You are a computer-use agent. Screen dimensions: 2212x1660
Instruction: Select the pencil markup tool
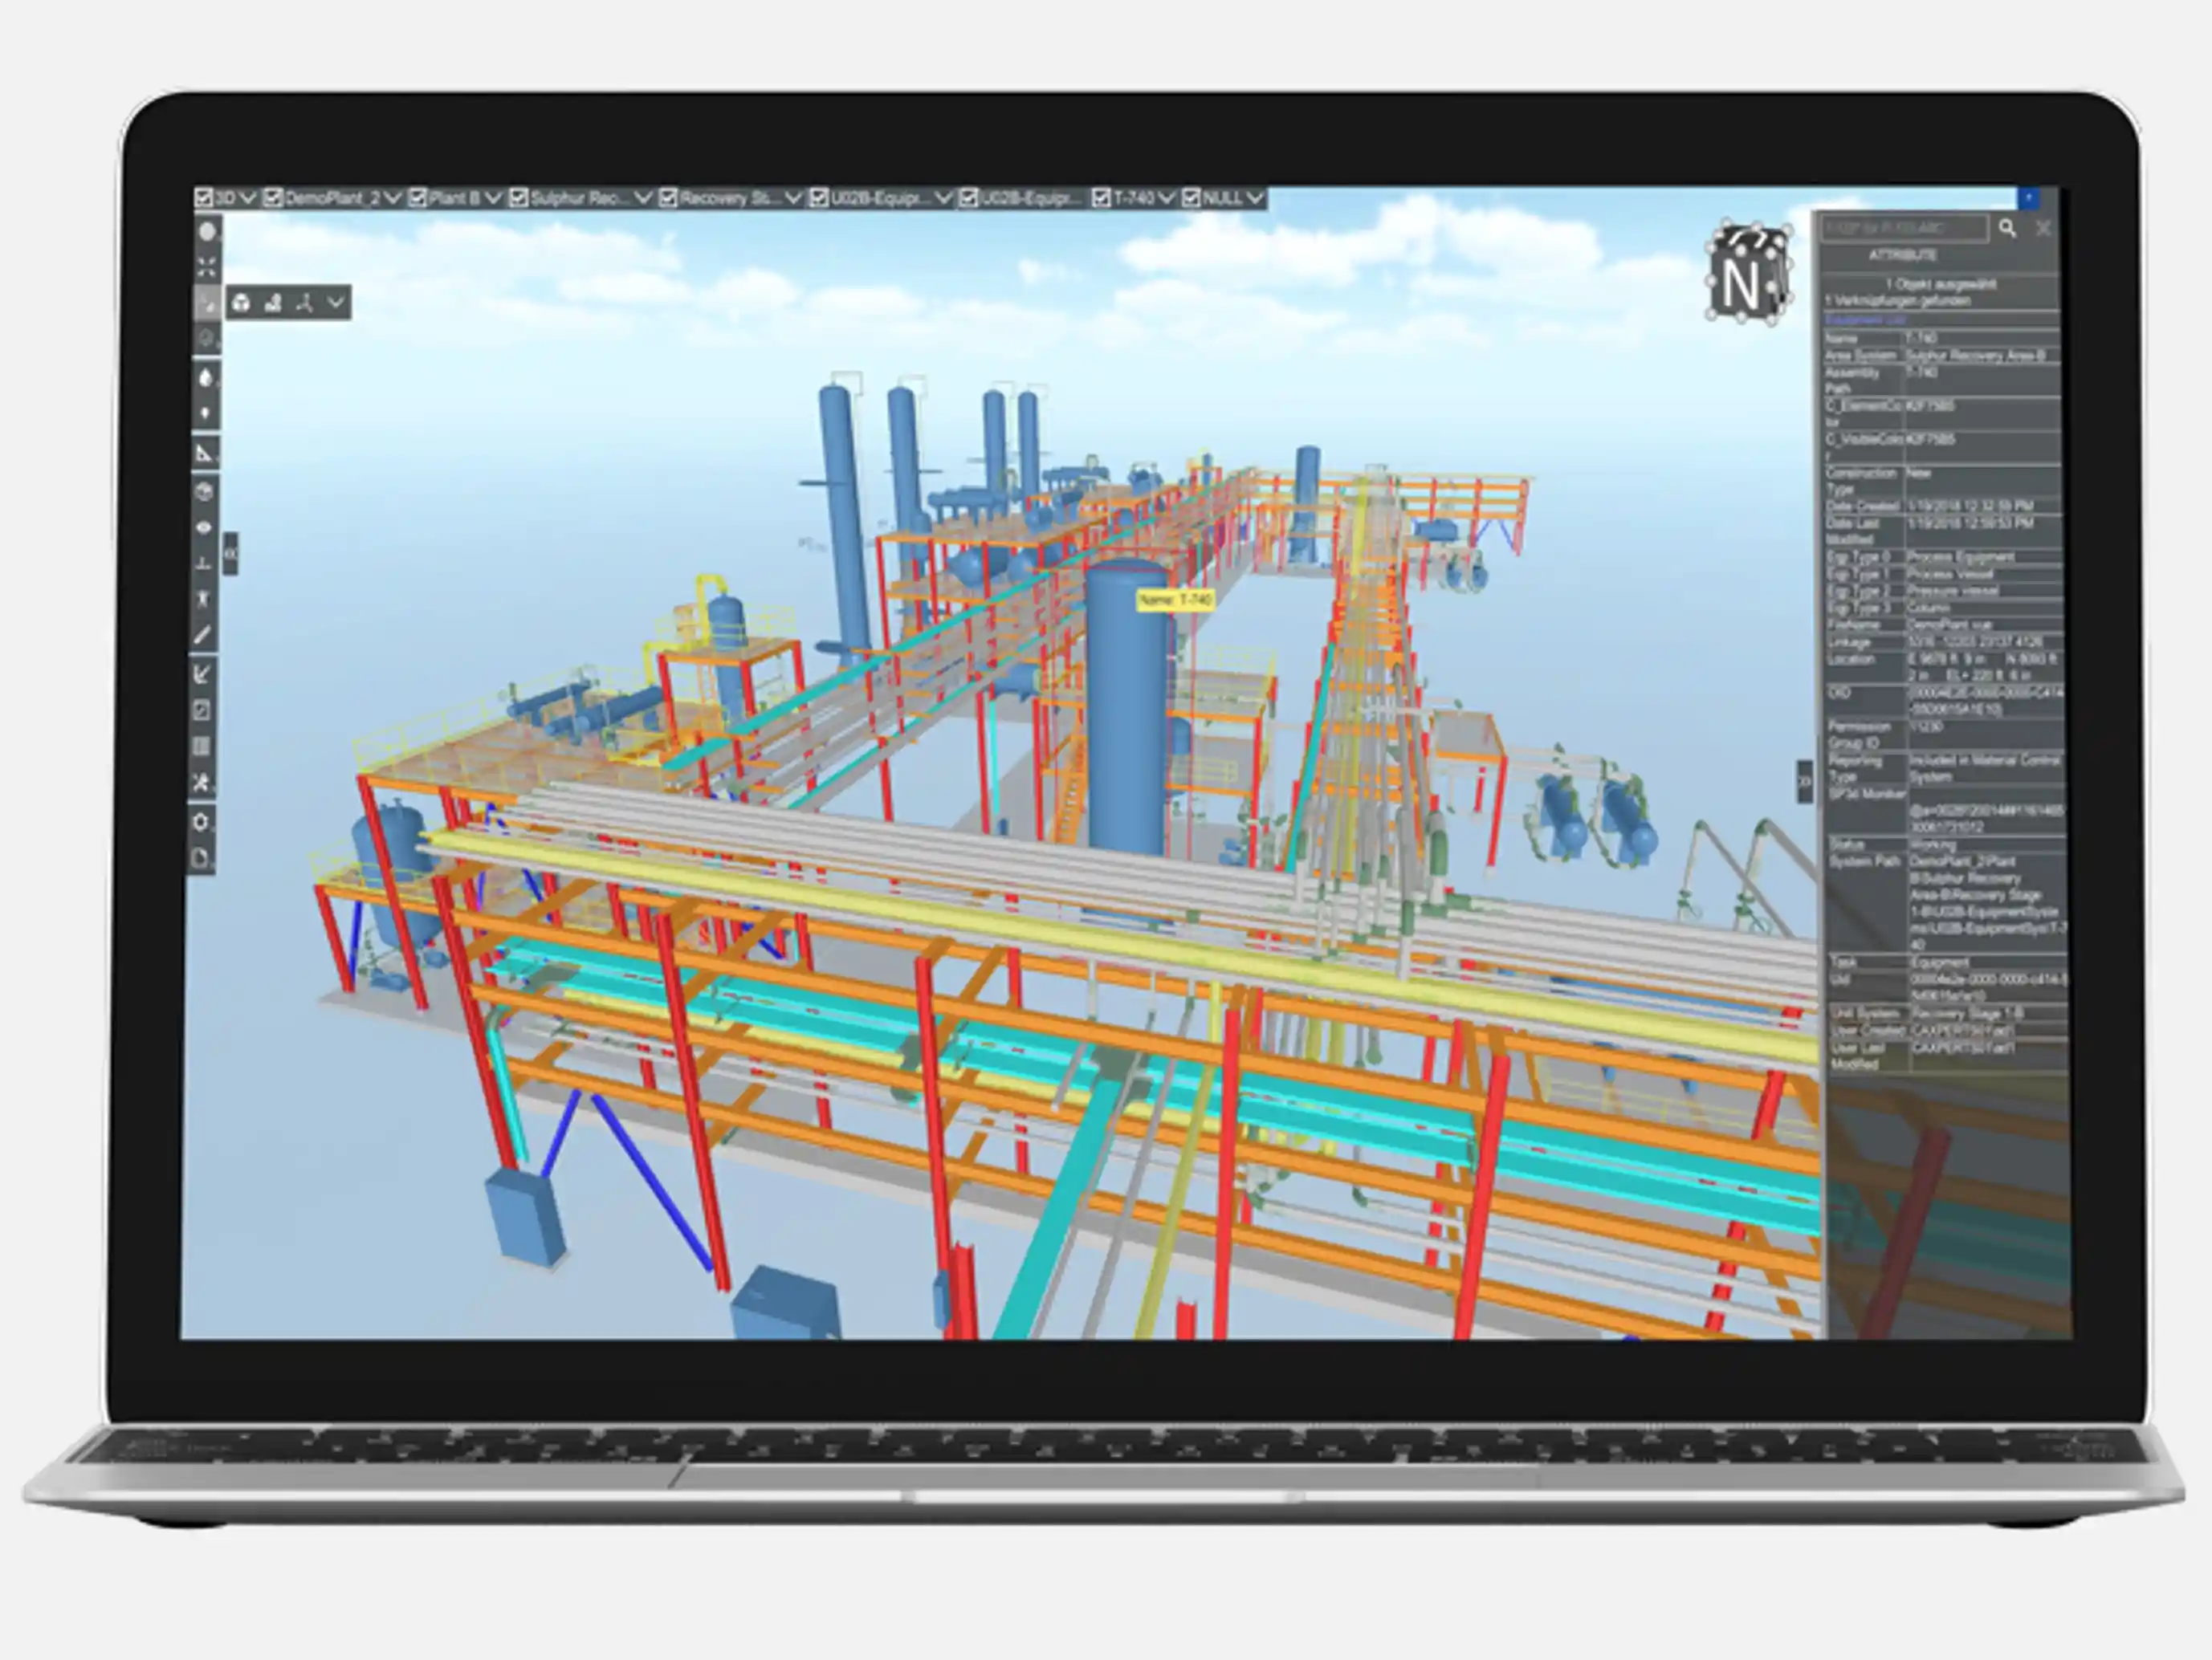click(203, 635)
